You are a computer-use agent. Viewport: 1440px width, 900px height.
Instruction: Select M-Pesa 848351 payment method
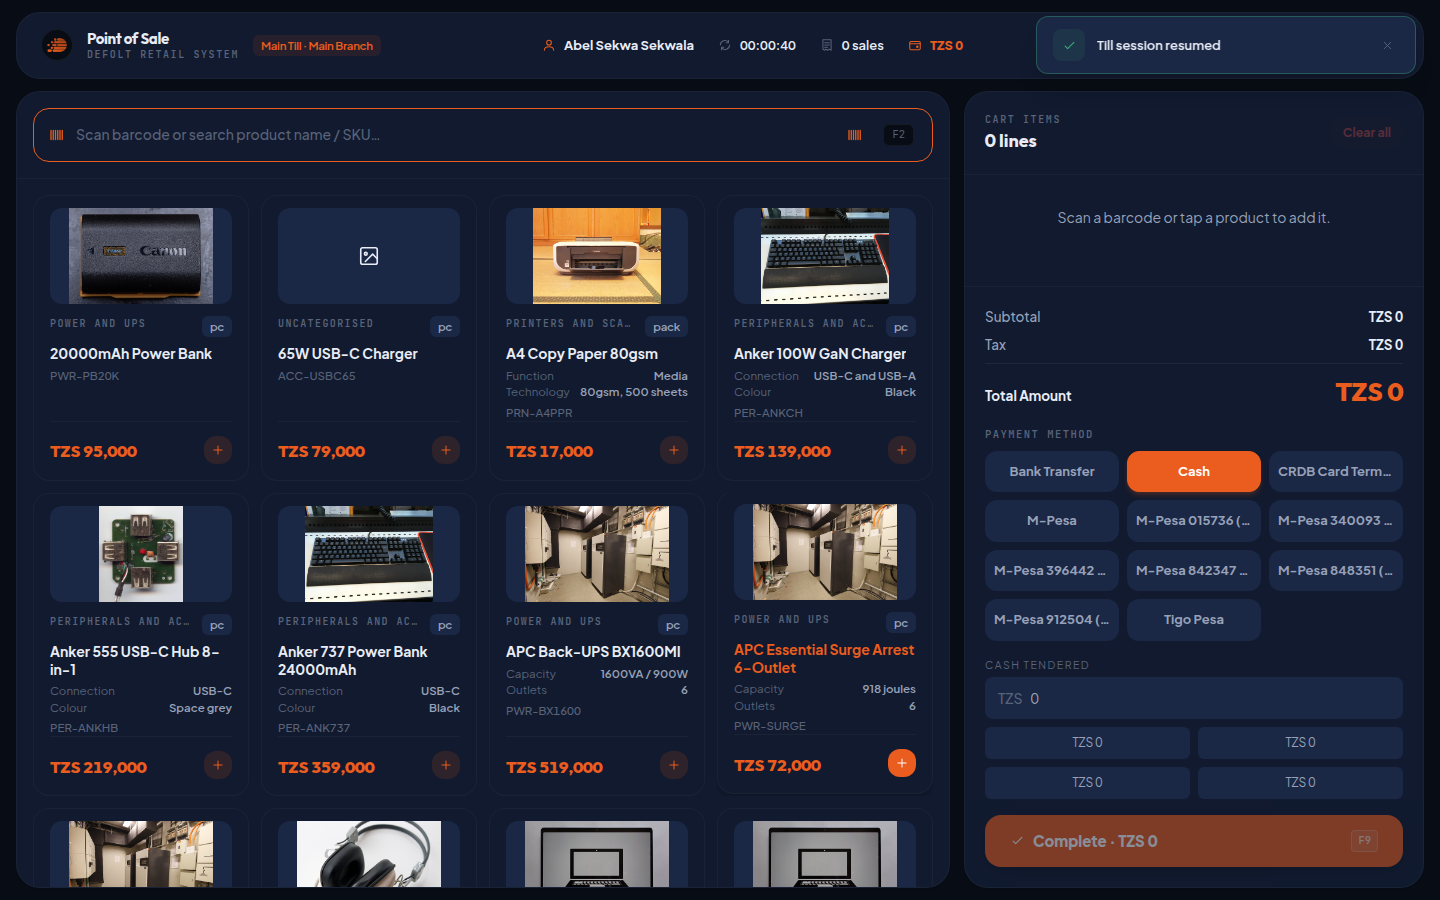click(x=1336, y=571)
